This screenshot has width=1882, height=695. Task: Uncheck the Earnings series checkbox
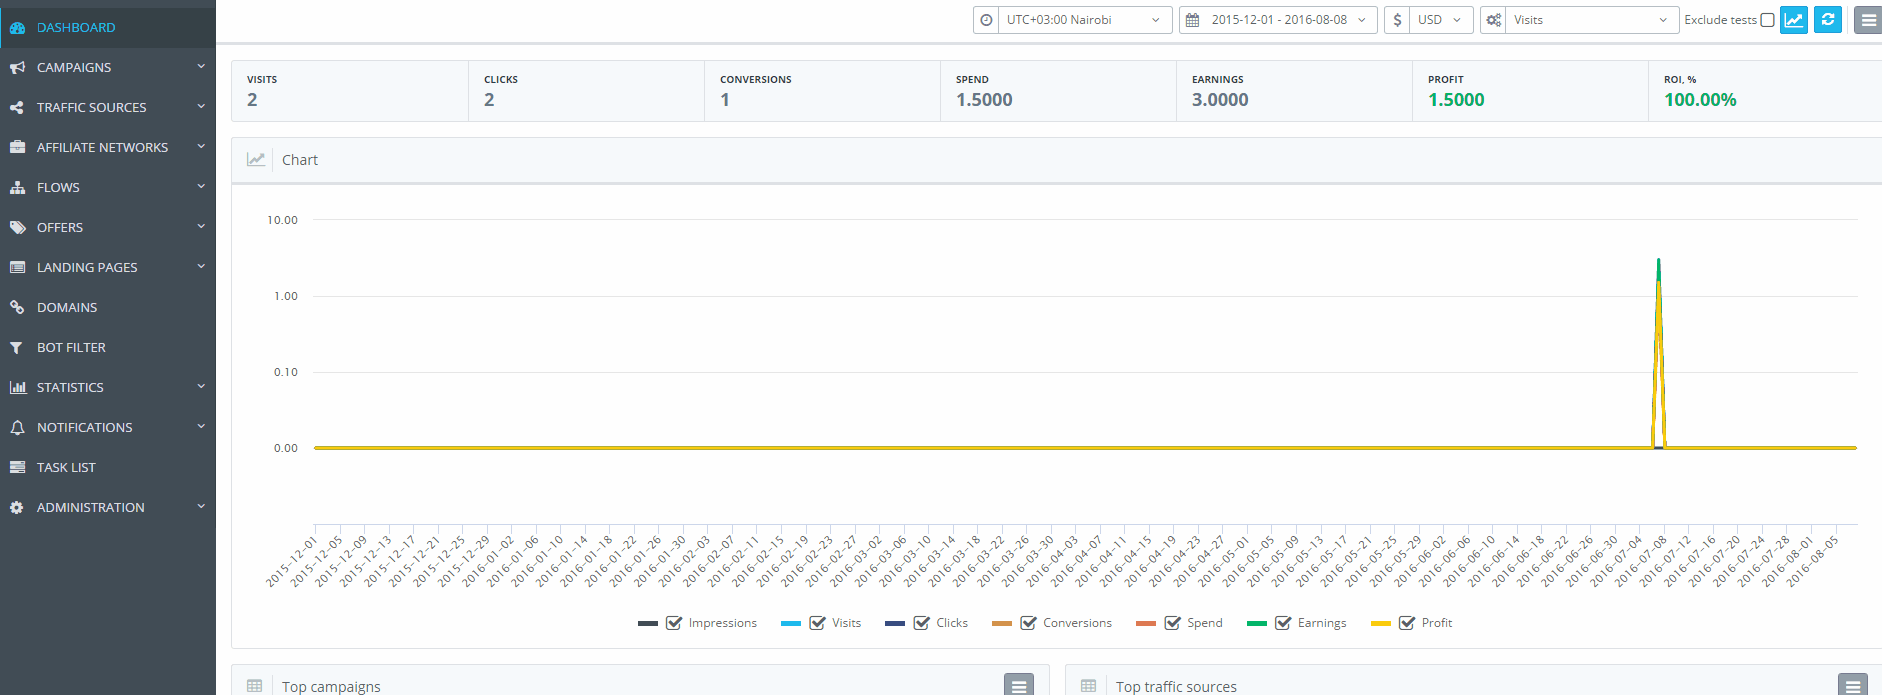tap(1284, 623)
